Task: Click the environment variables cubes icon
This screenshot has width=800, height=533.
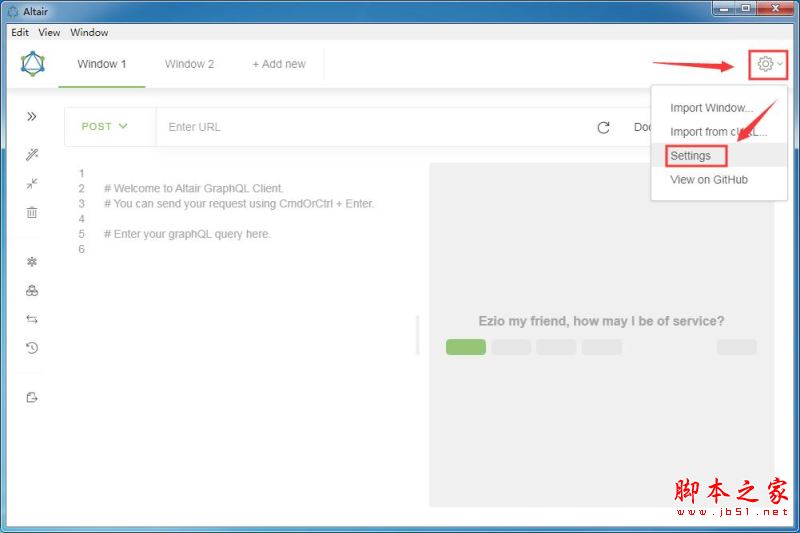Action: (32, 291)
